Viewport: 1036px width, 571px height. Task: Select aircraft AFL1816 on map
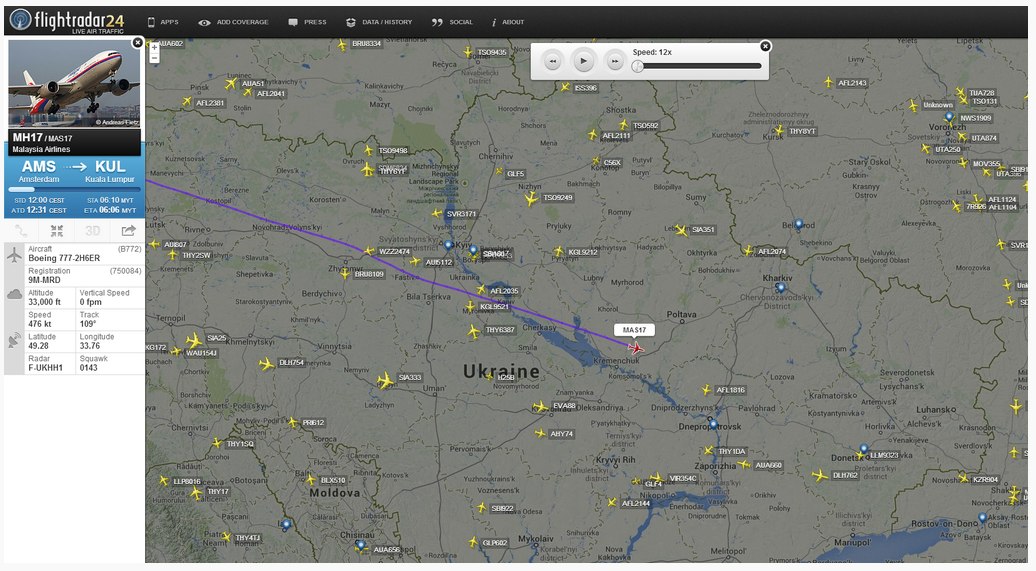point(706,390)
